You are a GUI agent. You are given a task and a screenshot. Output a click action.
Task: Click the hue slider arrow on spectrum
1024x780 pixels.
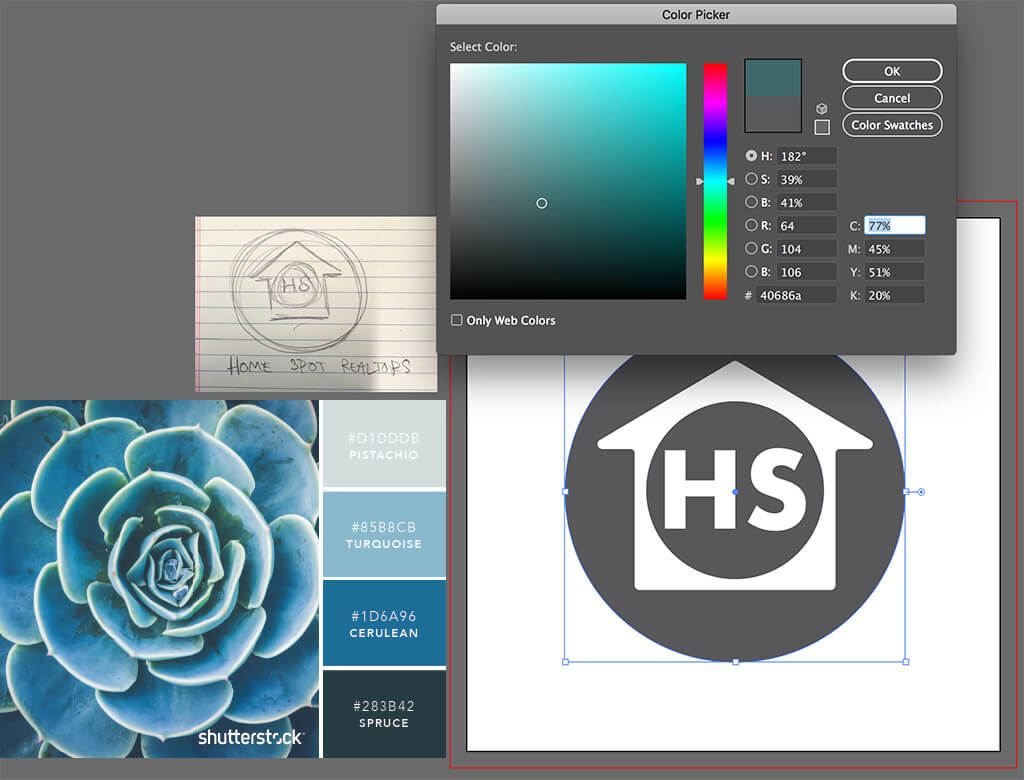[699, 182]
